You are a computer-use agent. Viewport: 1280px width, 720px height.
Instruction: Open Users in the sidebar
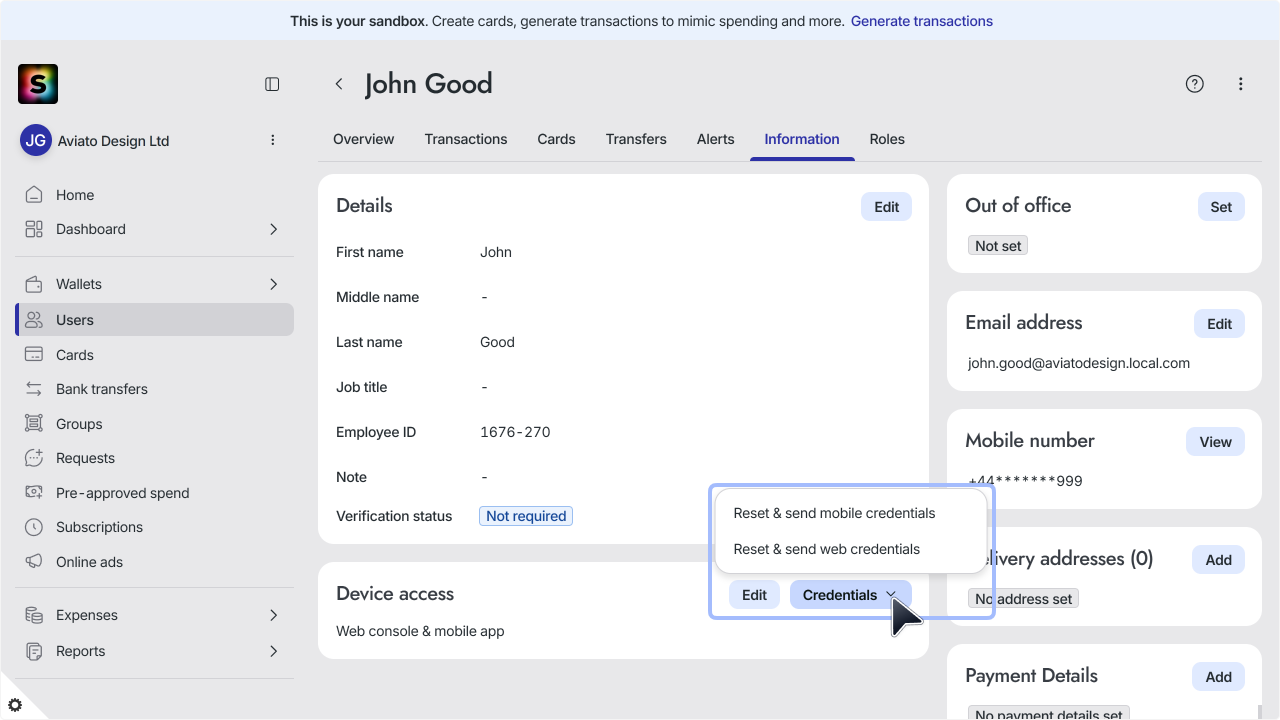tap(154, 320)
